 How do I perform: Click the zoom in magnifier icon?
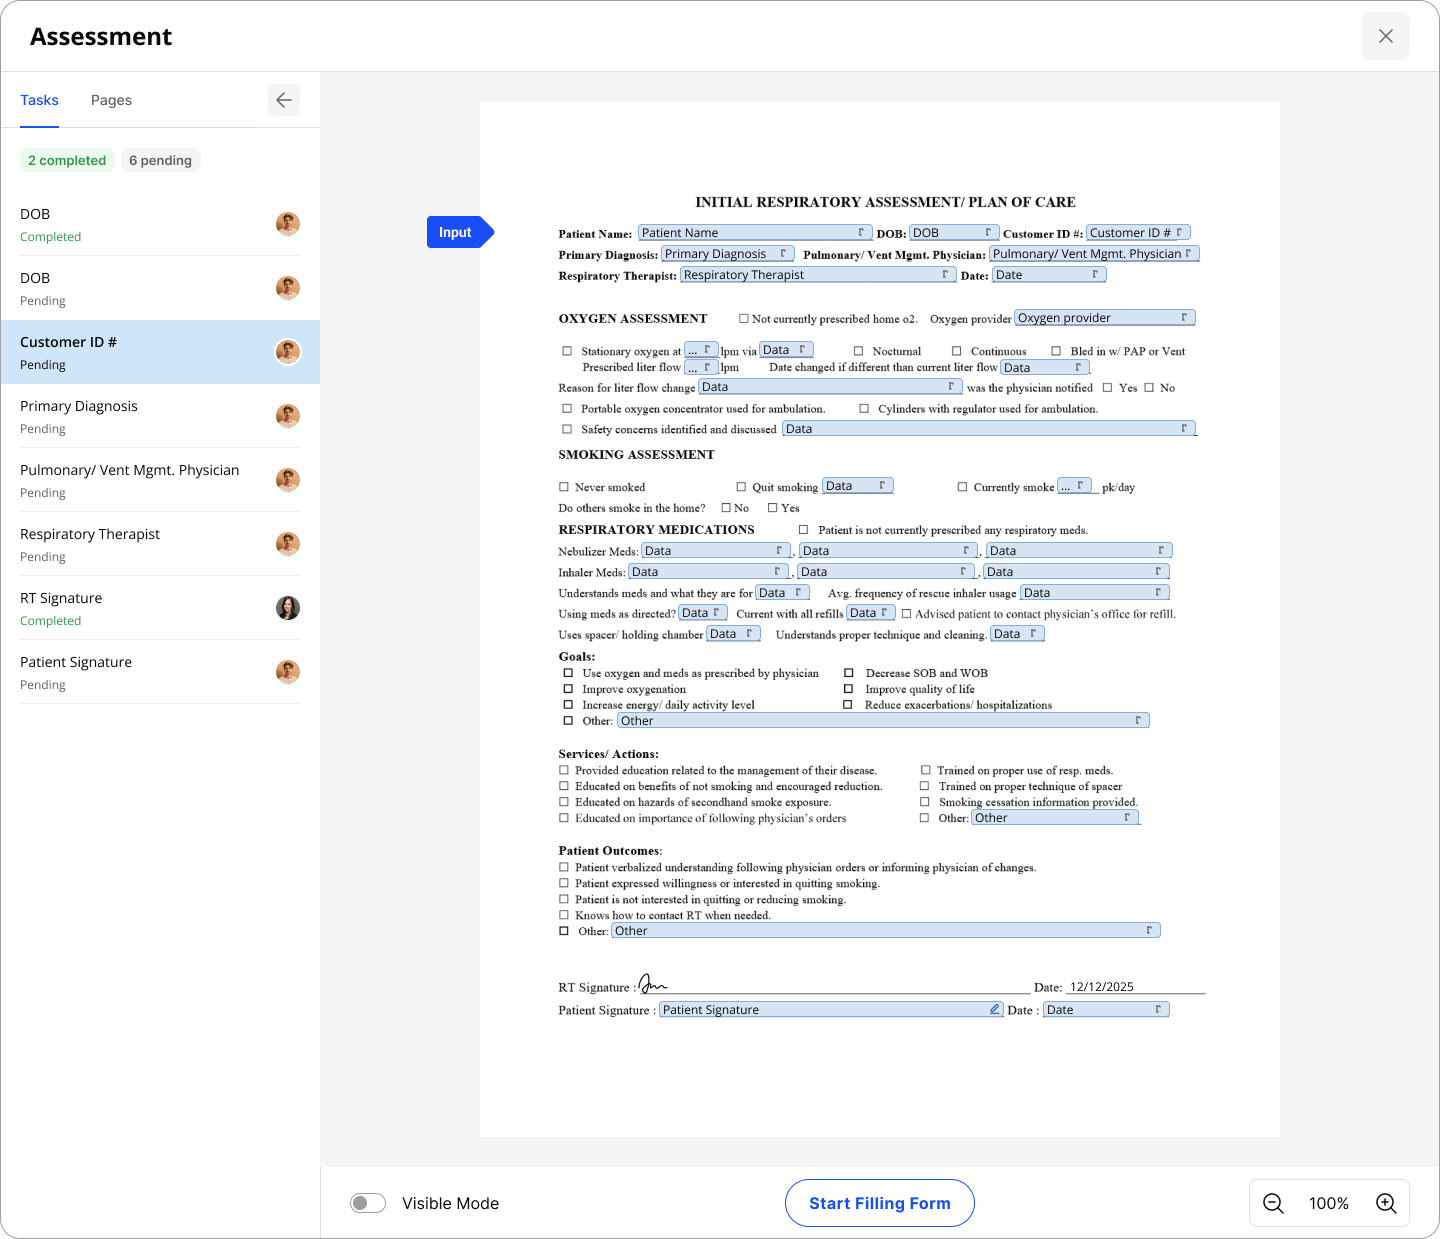click(1386, 1203)
